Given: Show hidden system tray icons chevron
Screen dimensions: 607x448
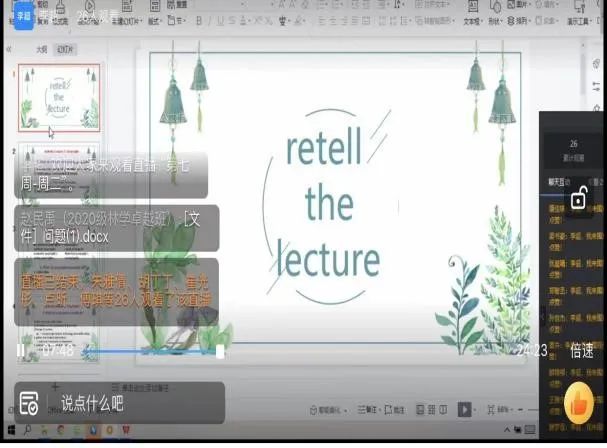Looking at the screenshot, I should tap(507, 429).
